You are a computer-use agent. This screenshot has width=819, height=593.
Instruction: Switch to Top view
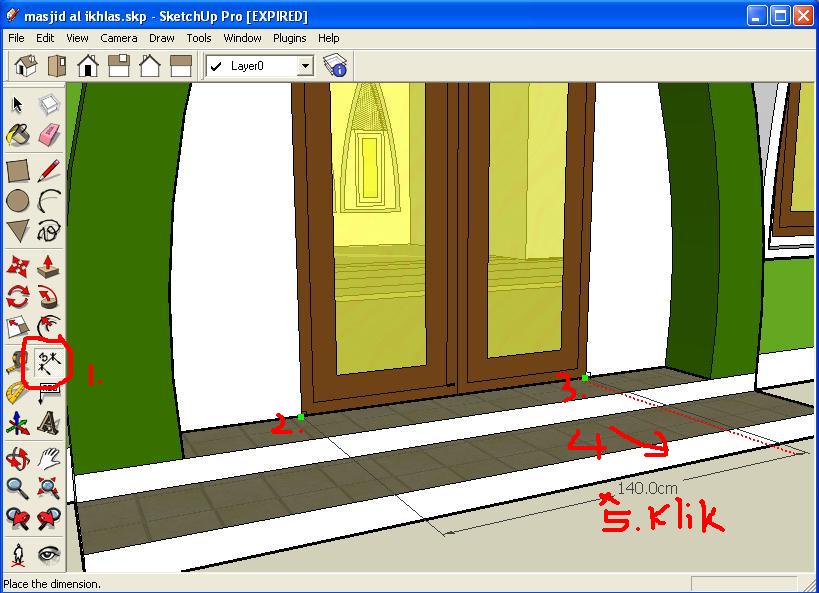point(57,66)
